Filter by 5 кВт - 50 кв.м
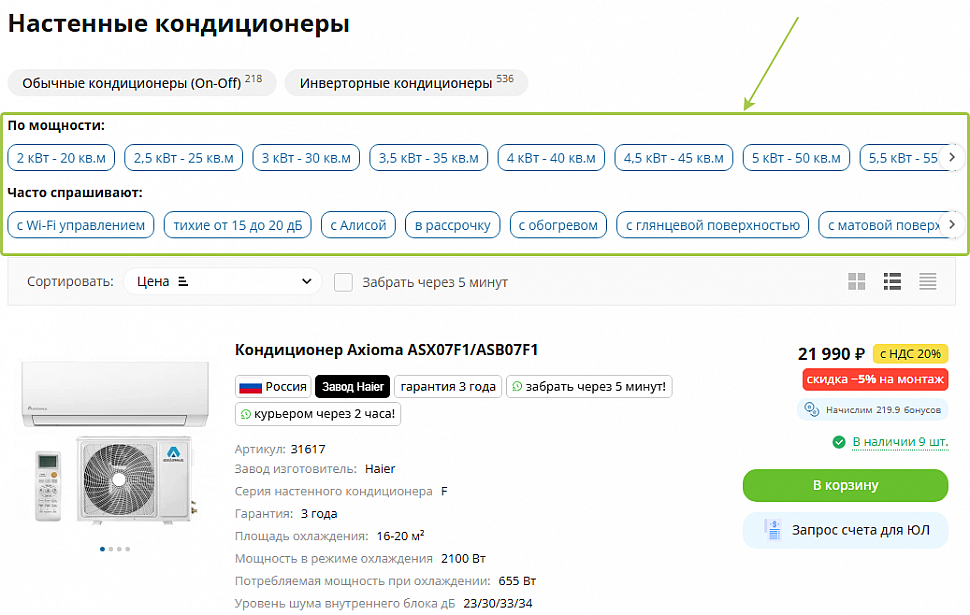970x615 pixels. coord(796,158)
